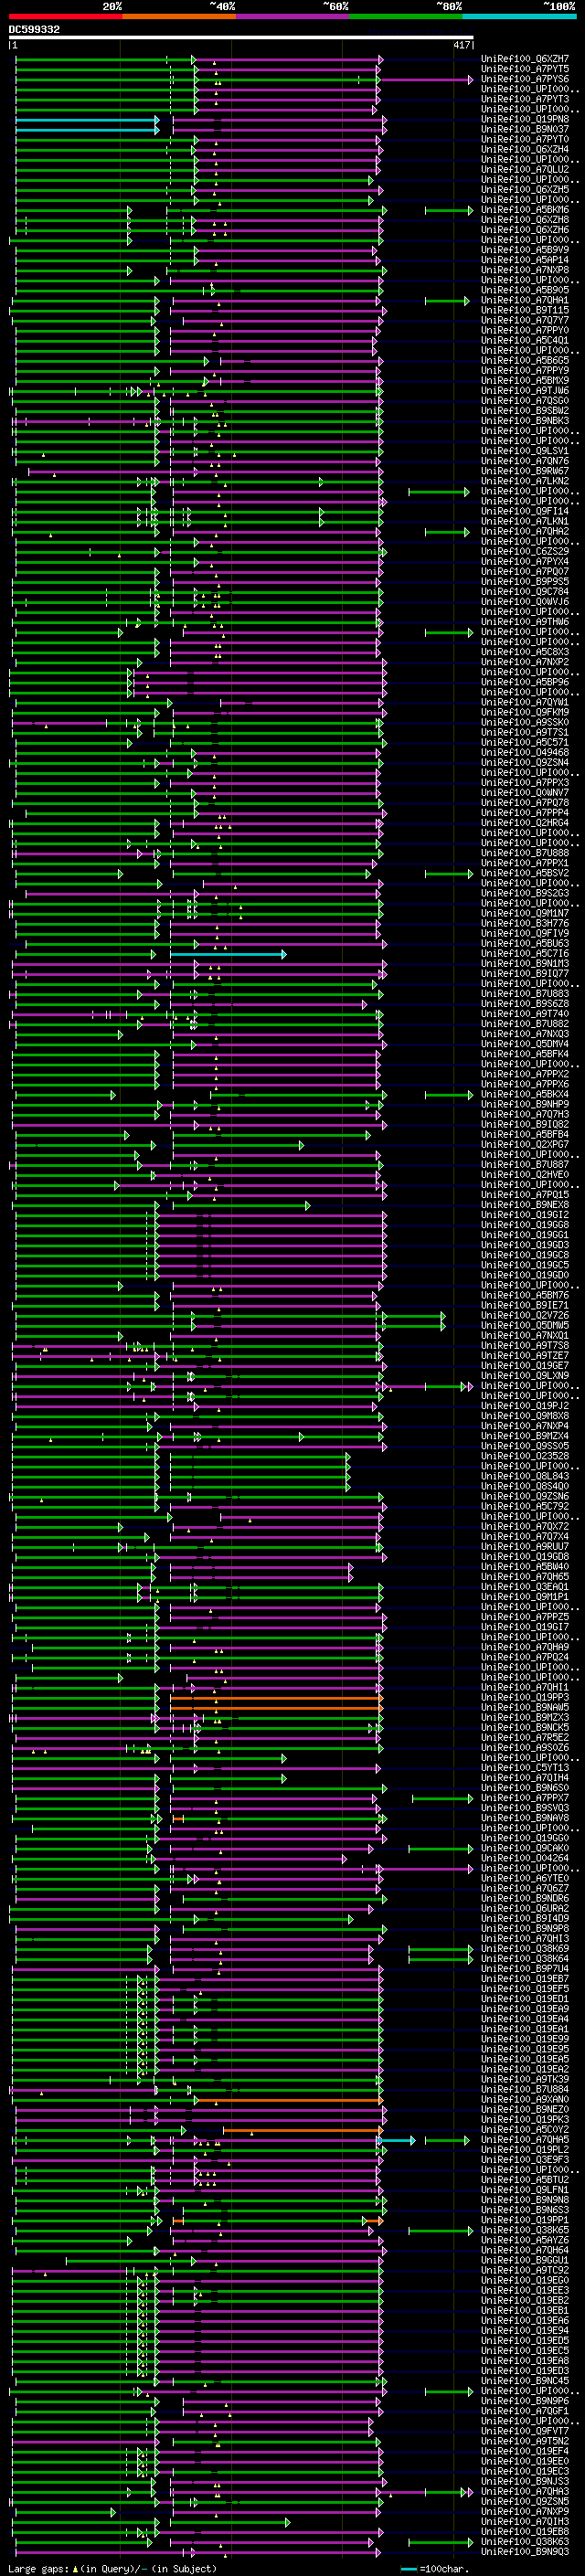Select the label UniRef100_Q9C784

525,592
